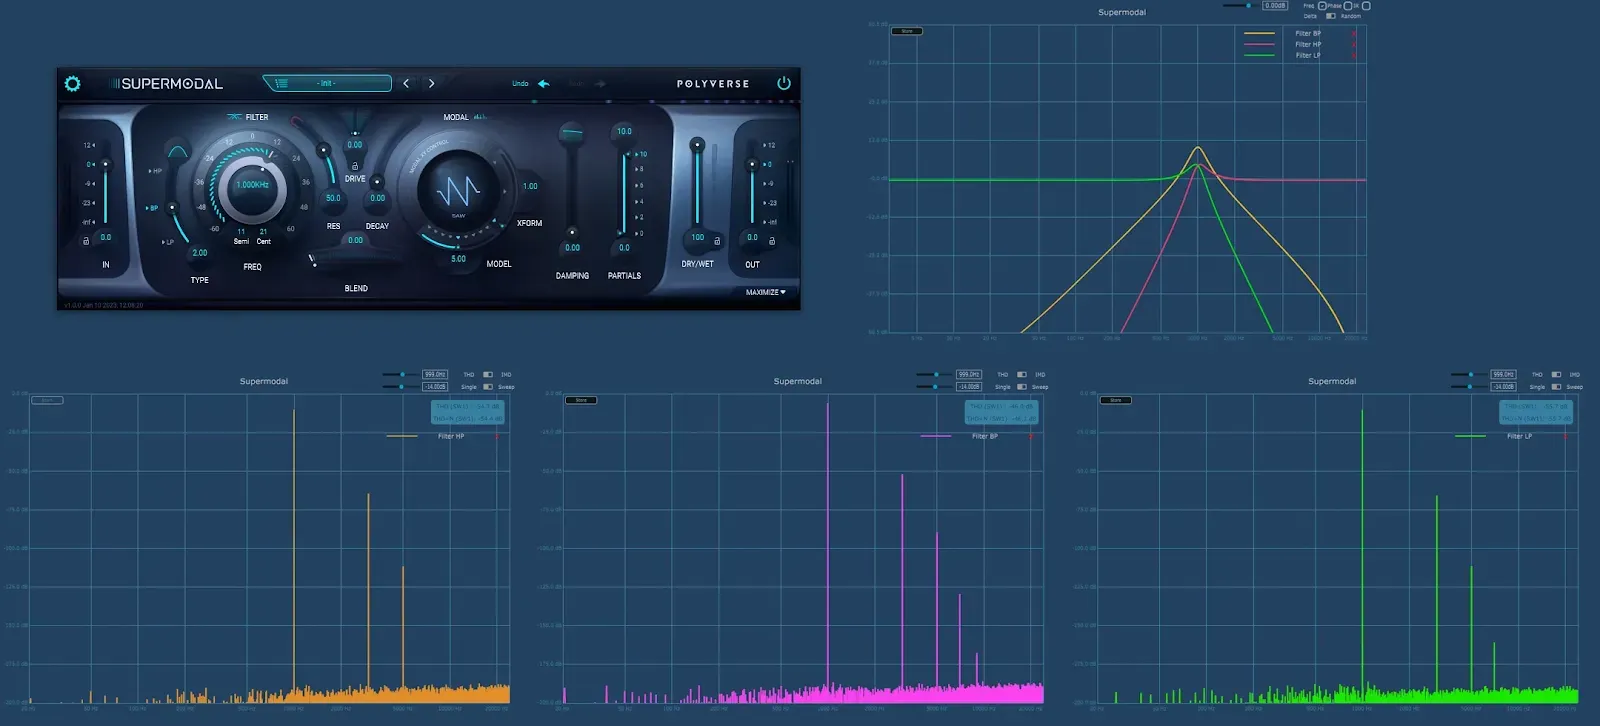Click the DRY/WET lock icon
This screenshot has height=726, width=1600.
click(x=717, y=241)
